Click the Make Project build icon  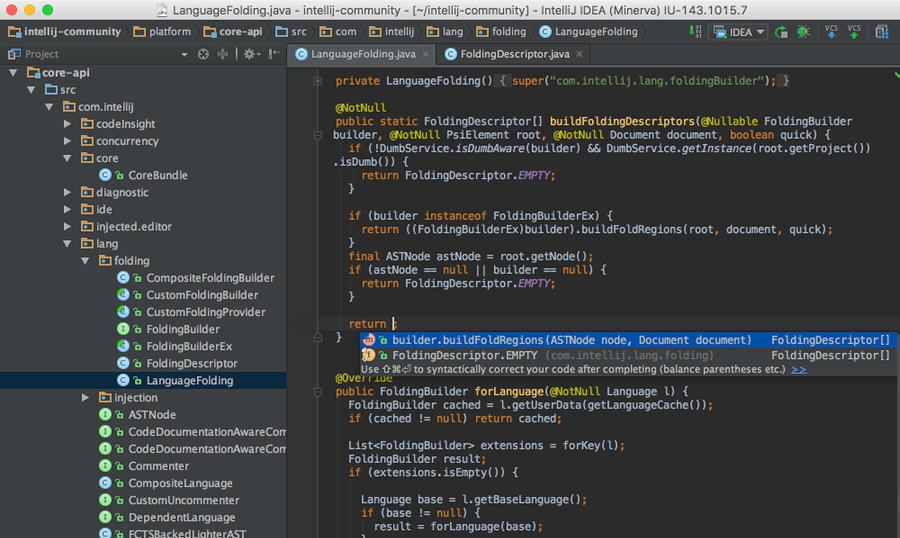tap(695, 32)
